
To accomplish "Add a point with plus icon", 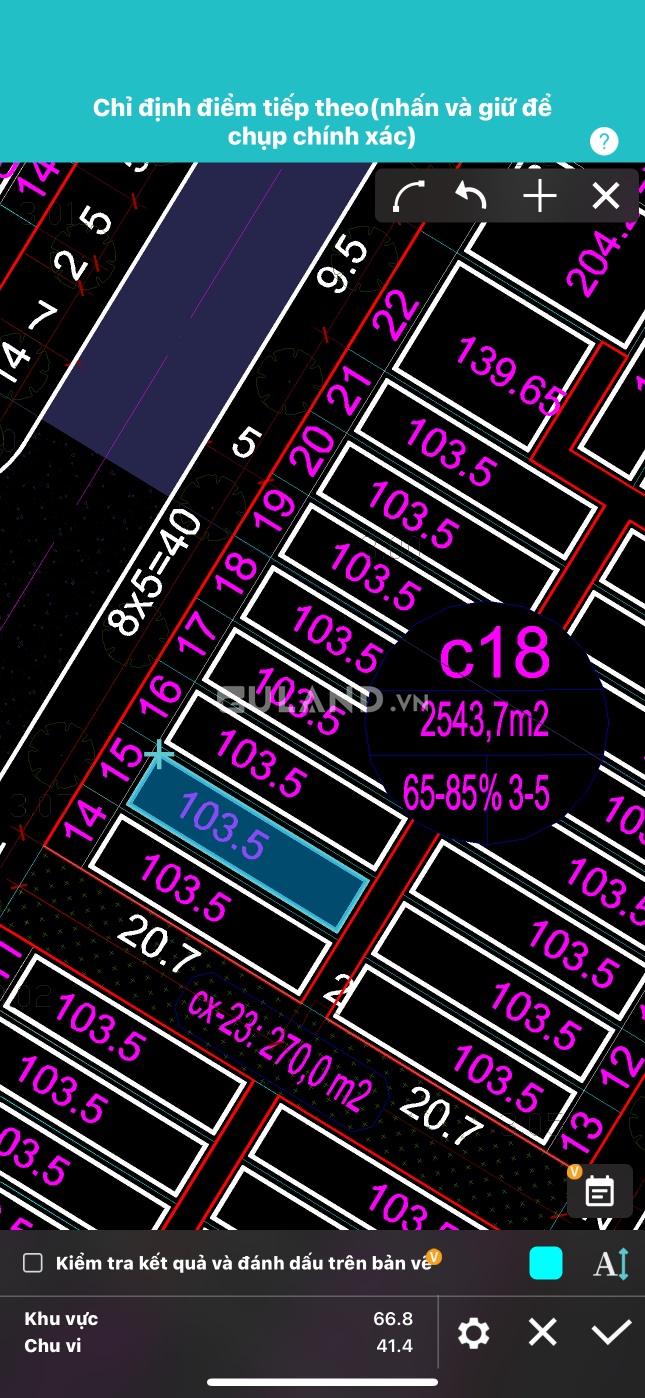I will (x=540, y=196).
